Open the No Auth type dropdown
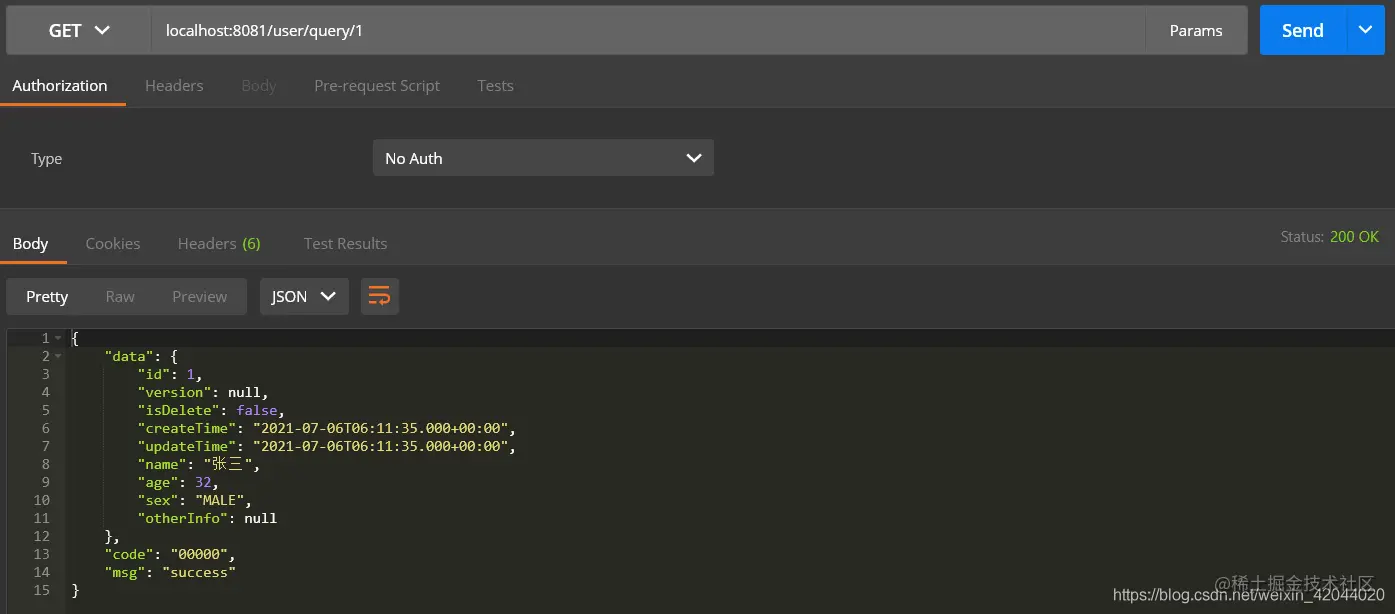Image resolution: width=1395 pixels, height=614 pixels. [x=543, y=158]
